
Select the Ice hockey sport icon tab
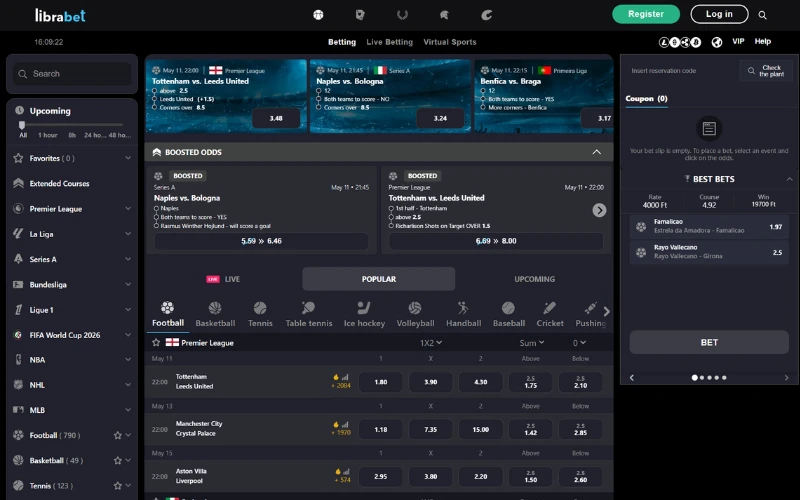364,314
